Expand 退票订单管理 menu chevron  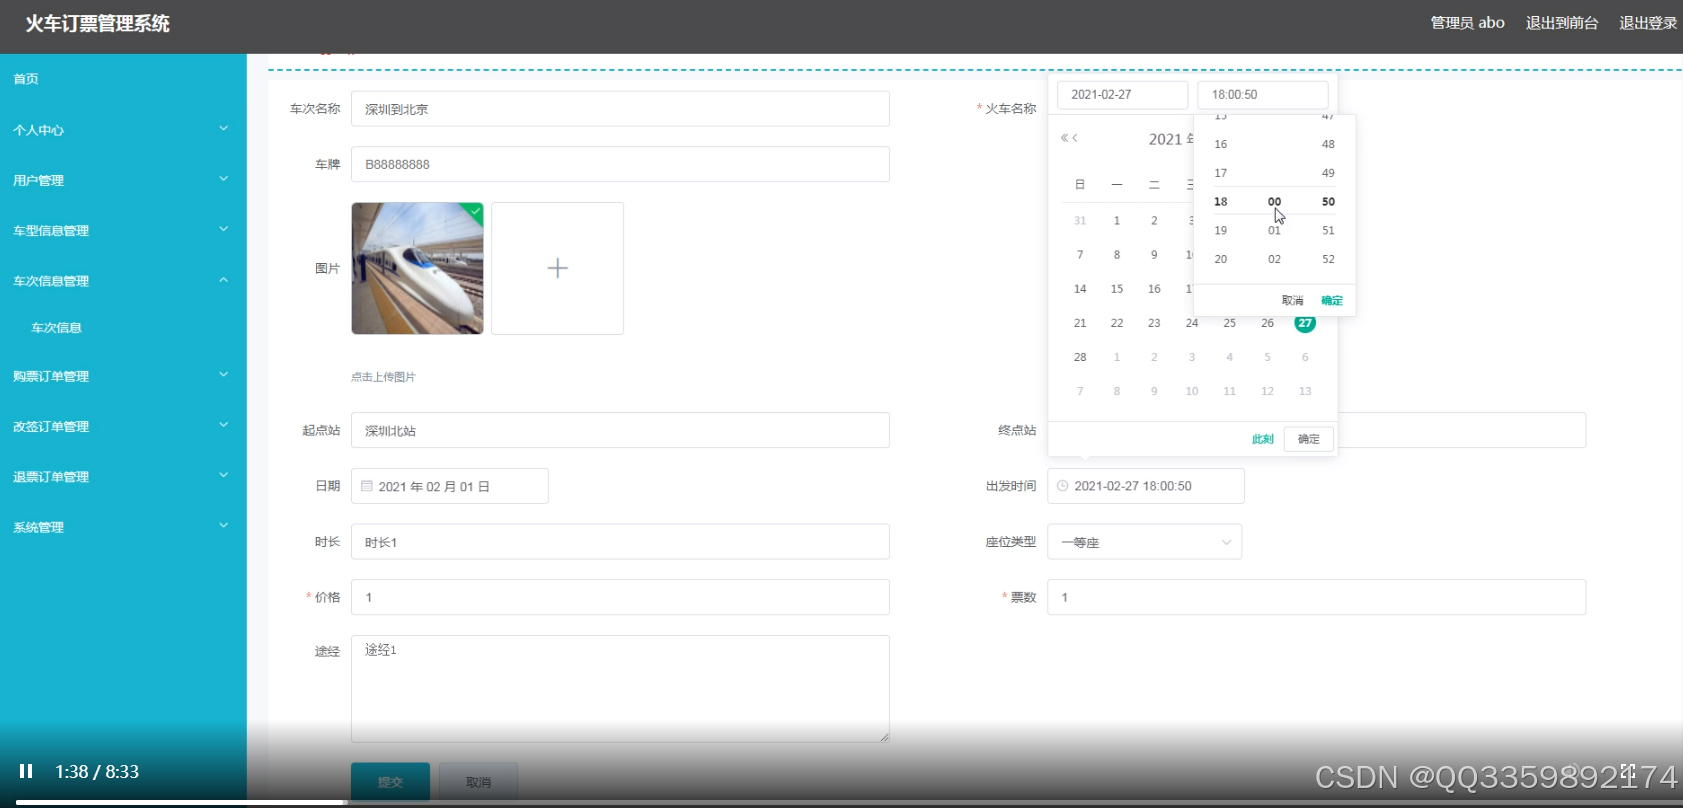pyautogui.click(x=224, y=475)
